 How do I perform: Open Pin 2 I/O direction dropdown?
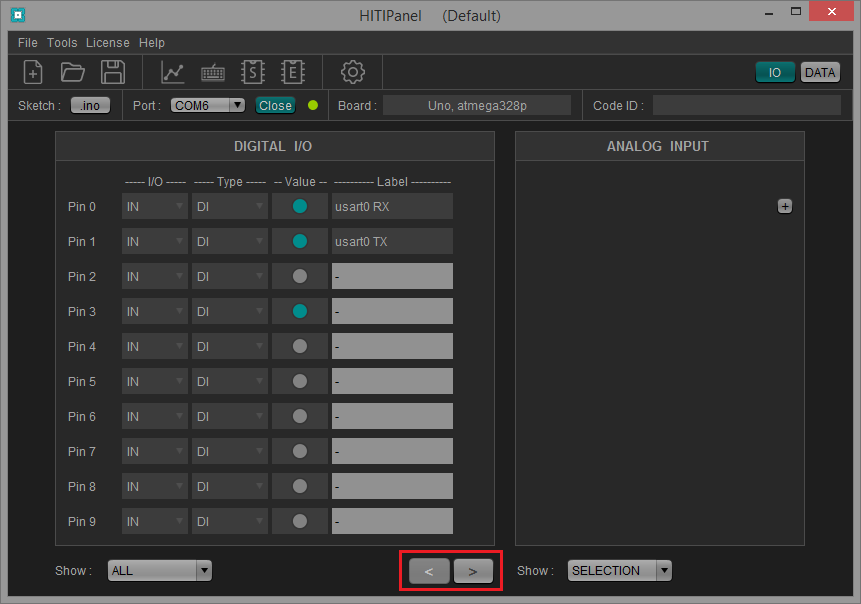point(154,276)
